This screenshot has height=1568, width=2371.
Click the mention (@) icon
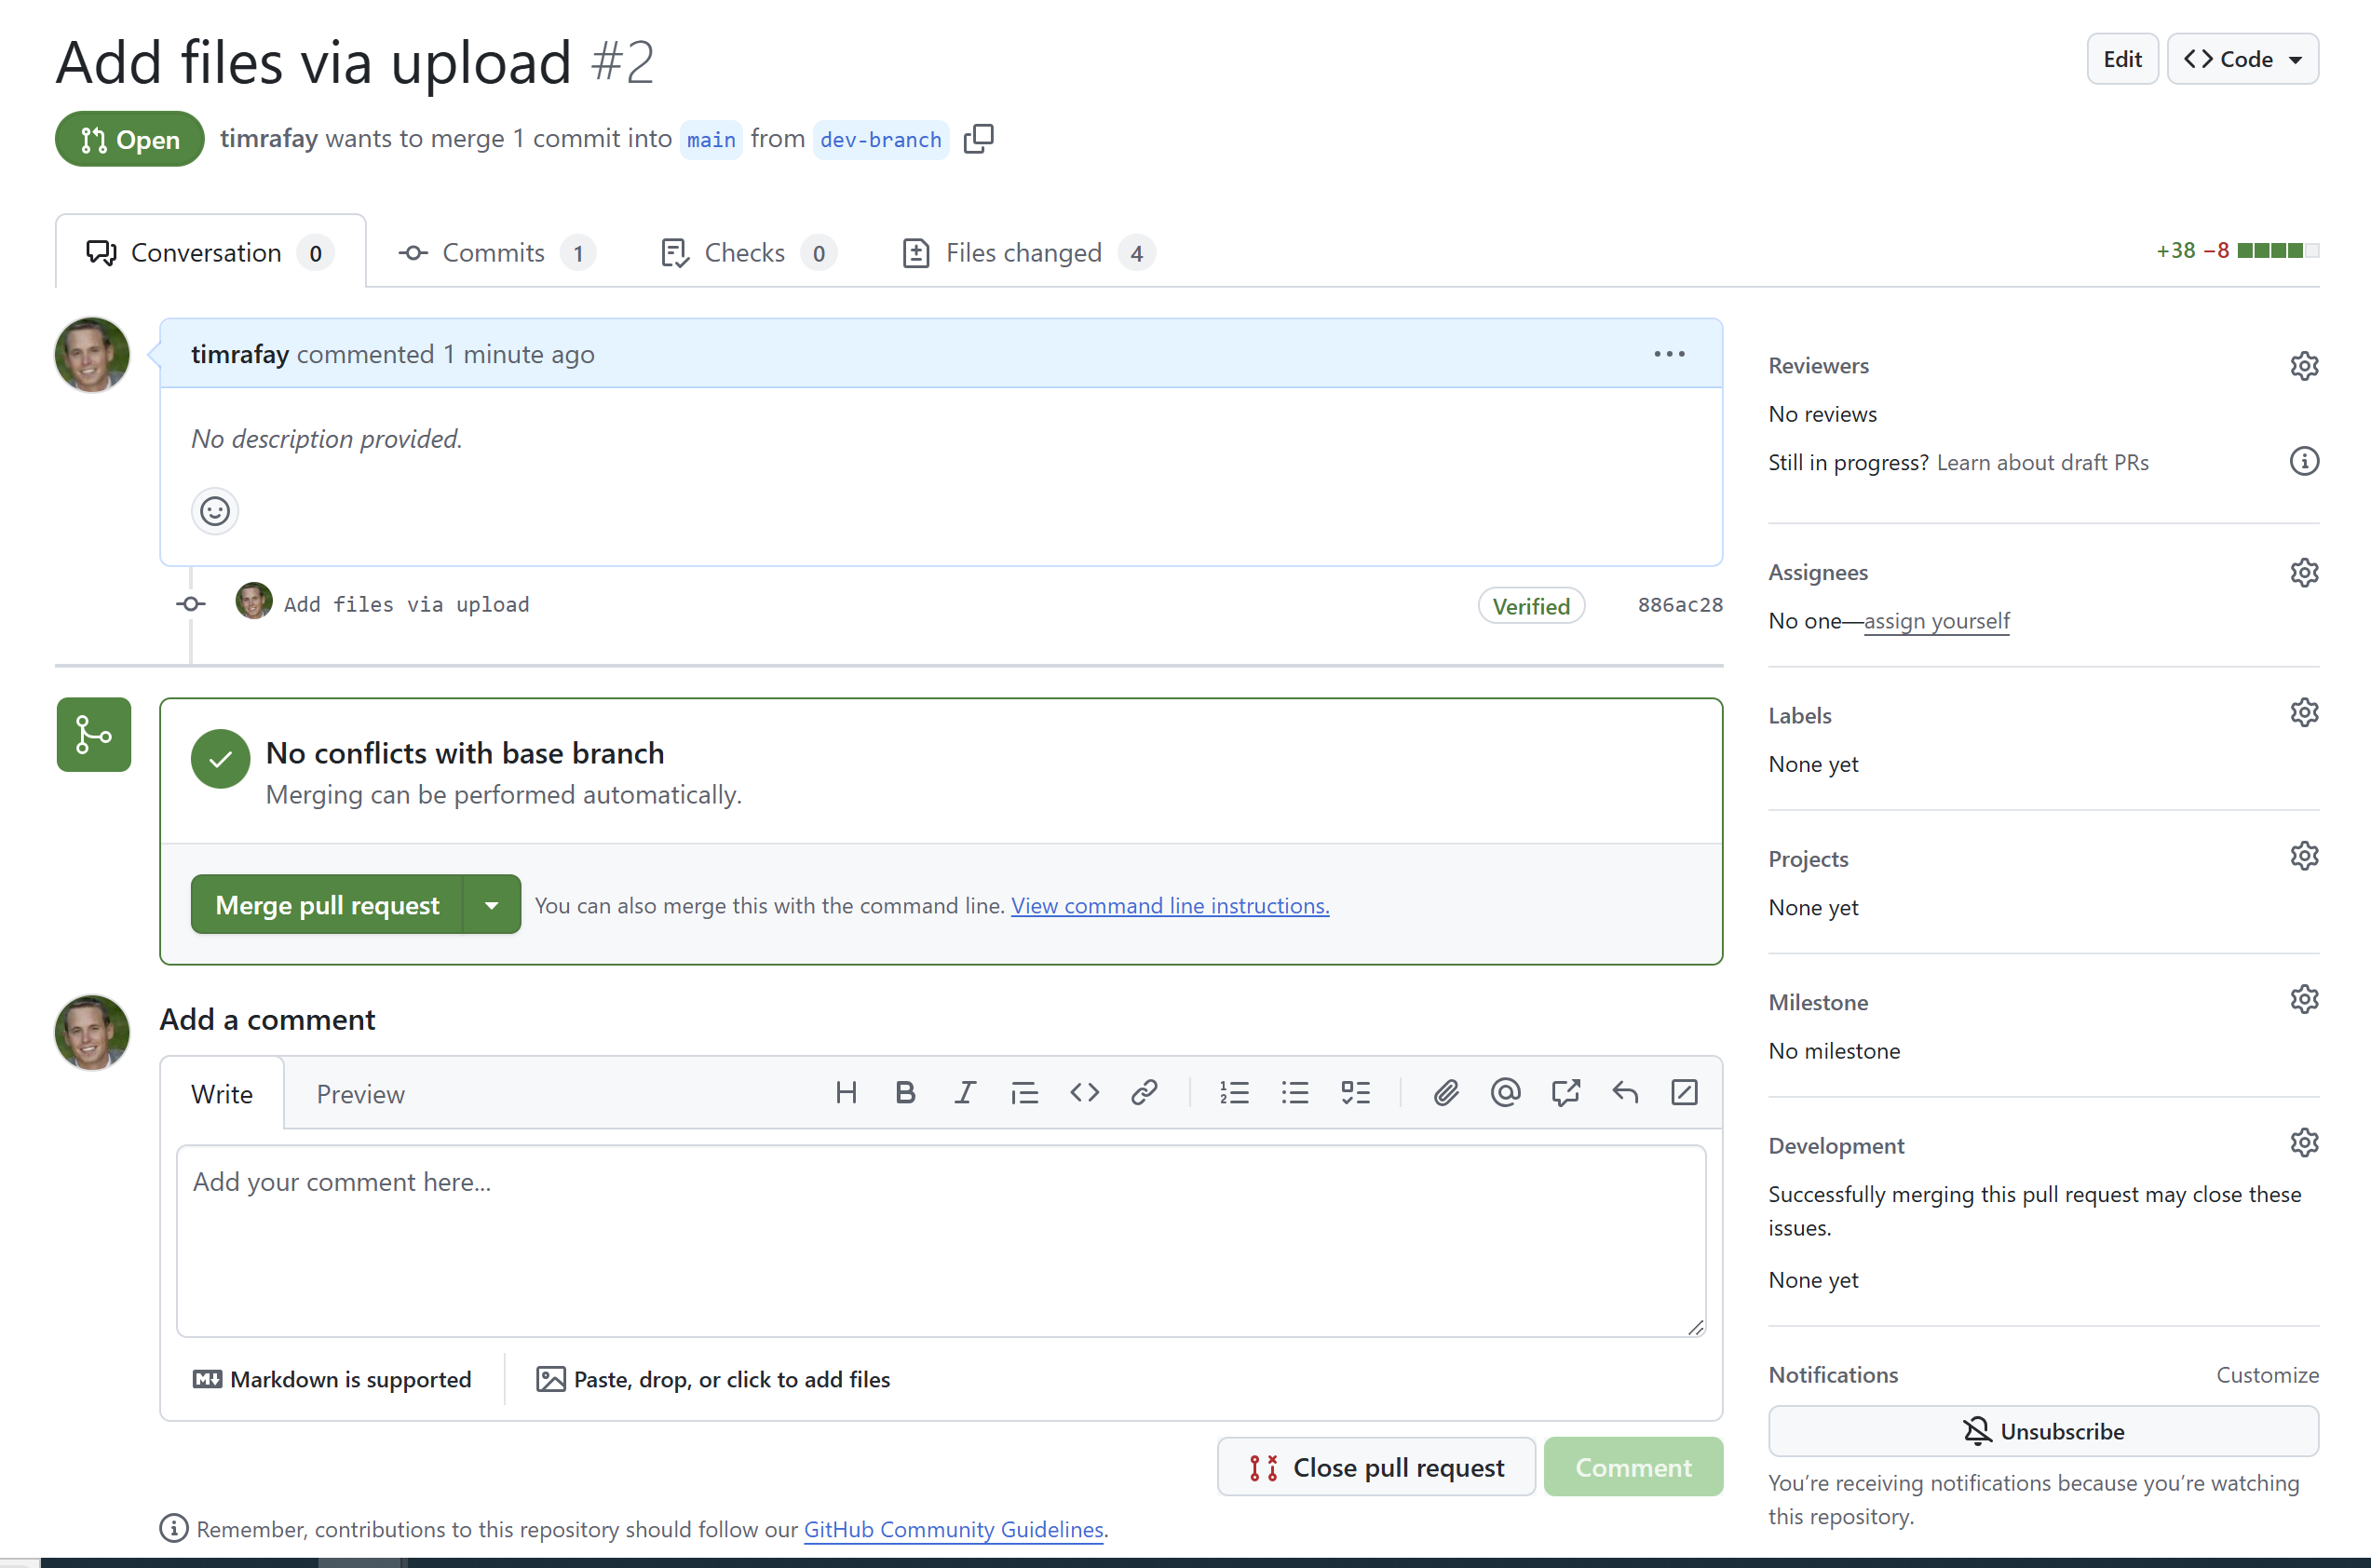click(1505, 1093)
